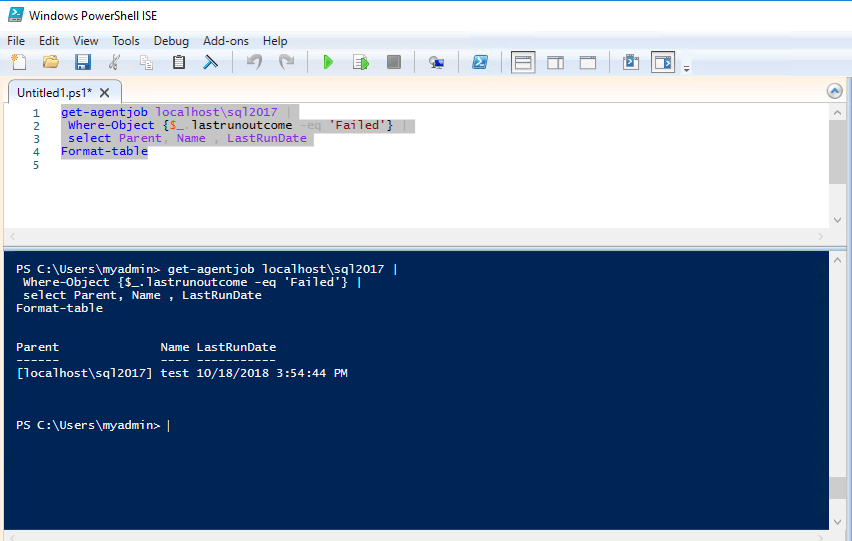Click the script pane vertical scrollbar thumb

coord(837,152)
